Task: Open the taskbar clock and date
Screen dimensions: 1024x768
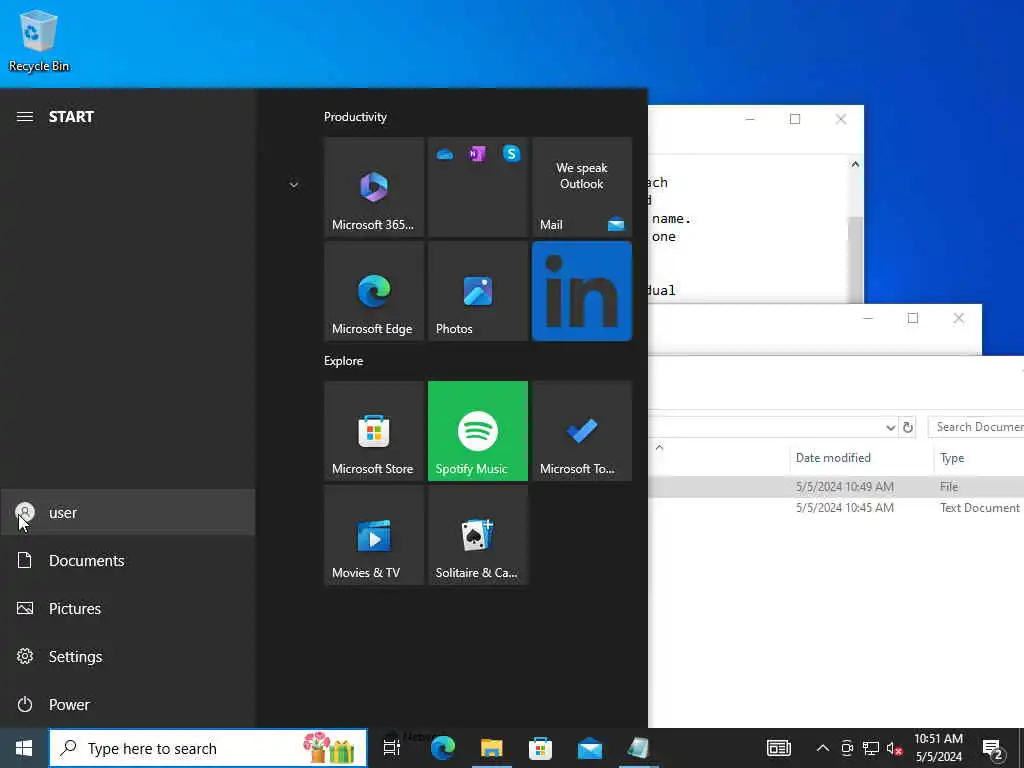Action: pyautogui.click(x=938, y=748)
